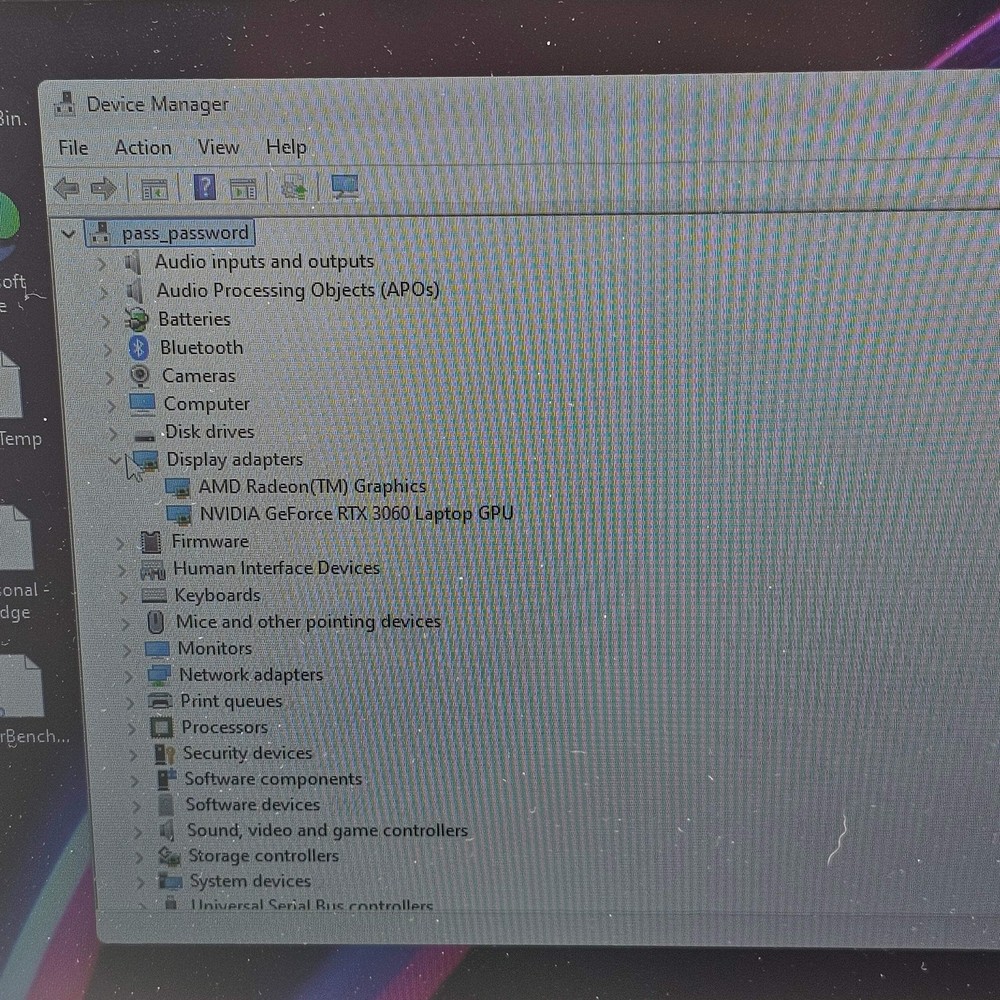Screen dimensions: 1000x1000
Task: Collapse the pass_password root node
Action: coord(68,234)
